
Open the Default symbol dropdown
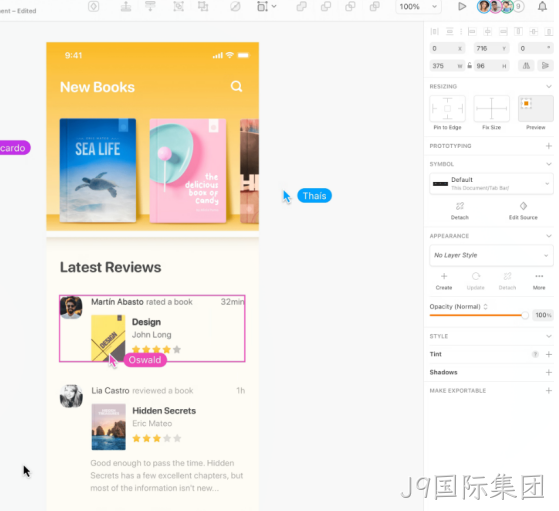click(x=491, y=184)
